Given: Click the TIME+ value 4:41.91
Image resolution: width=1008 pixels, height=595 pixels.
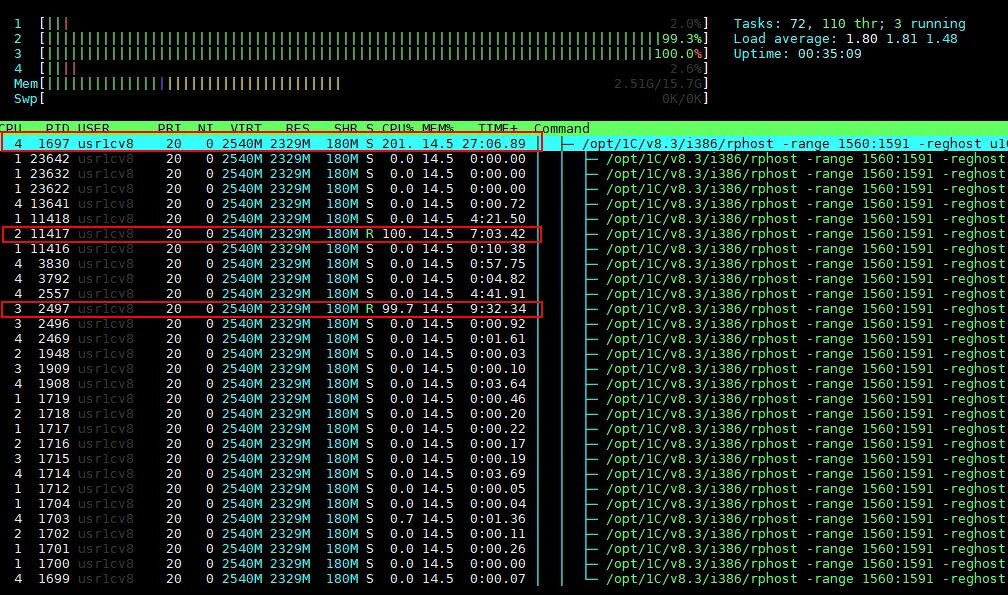Looking at the screenshot, I should click(x=498, y=294).
